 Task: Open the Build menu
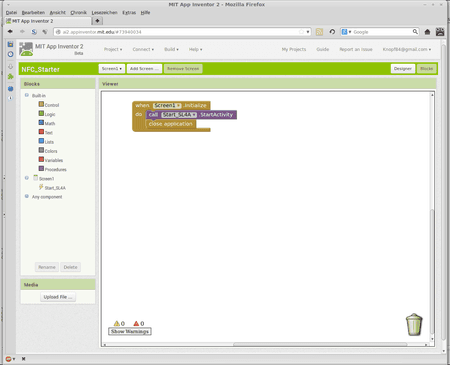171,49
